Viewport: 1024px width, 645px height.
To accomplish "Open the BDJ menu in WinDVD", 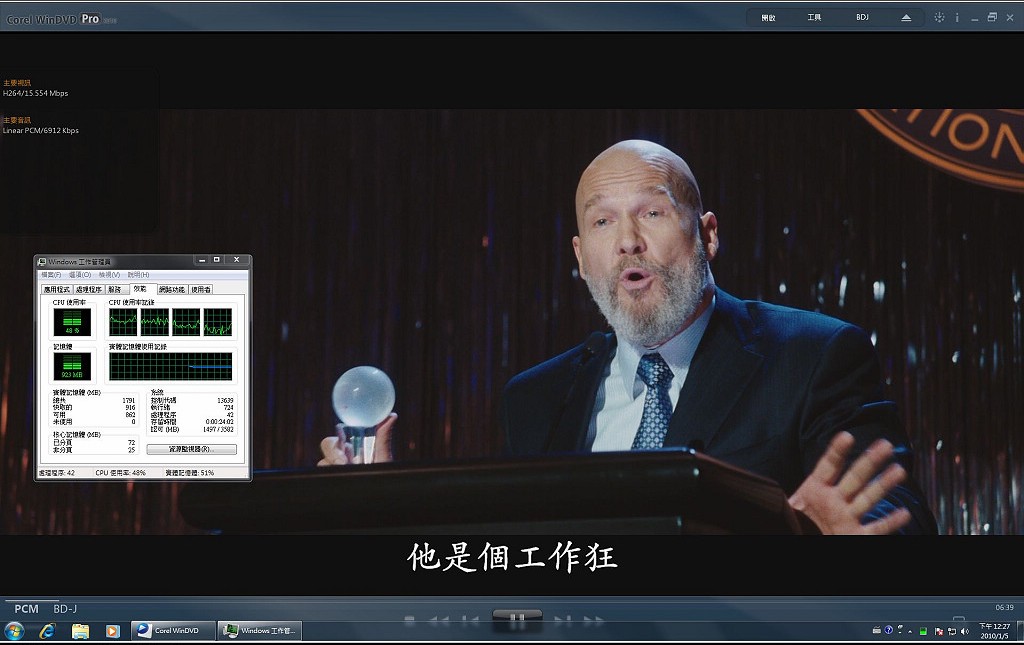I will (862, 18).
